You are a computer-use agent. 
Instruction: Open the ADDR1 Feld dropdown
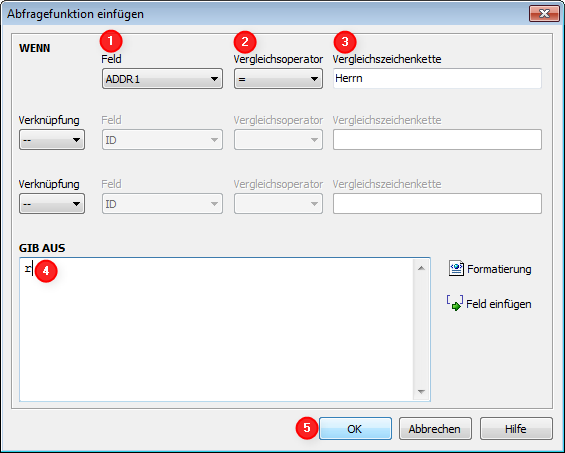[x=162, y=79]
